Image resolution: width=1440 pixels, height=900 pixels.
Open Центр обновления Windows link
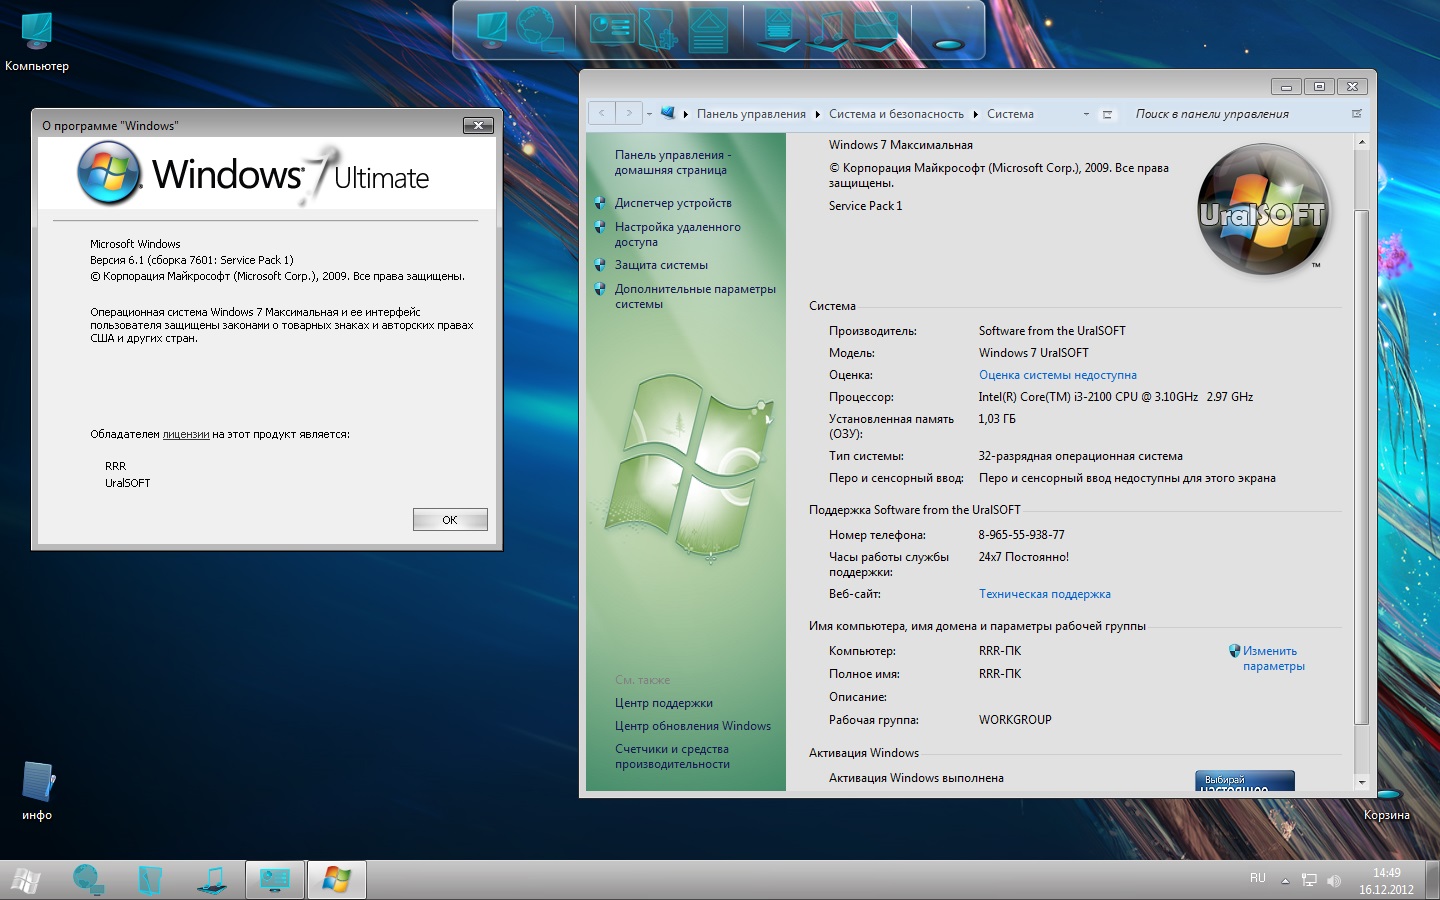[x=693, y=726]
